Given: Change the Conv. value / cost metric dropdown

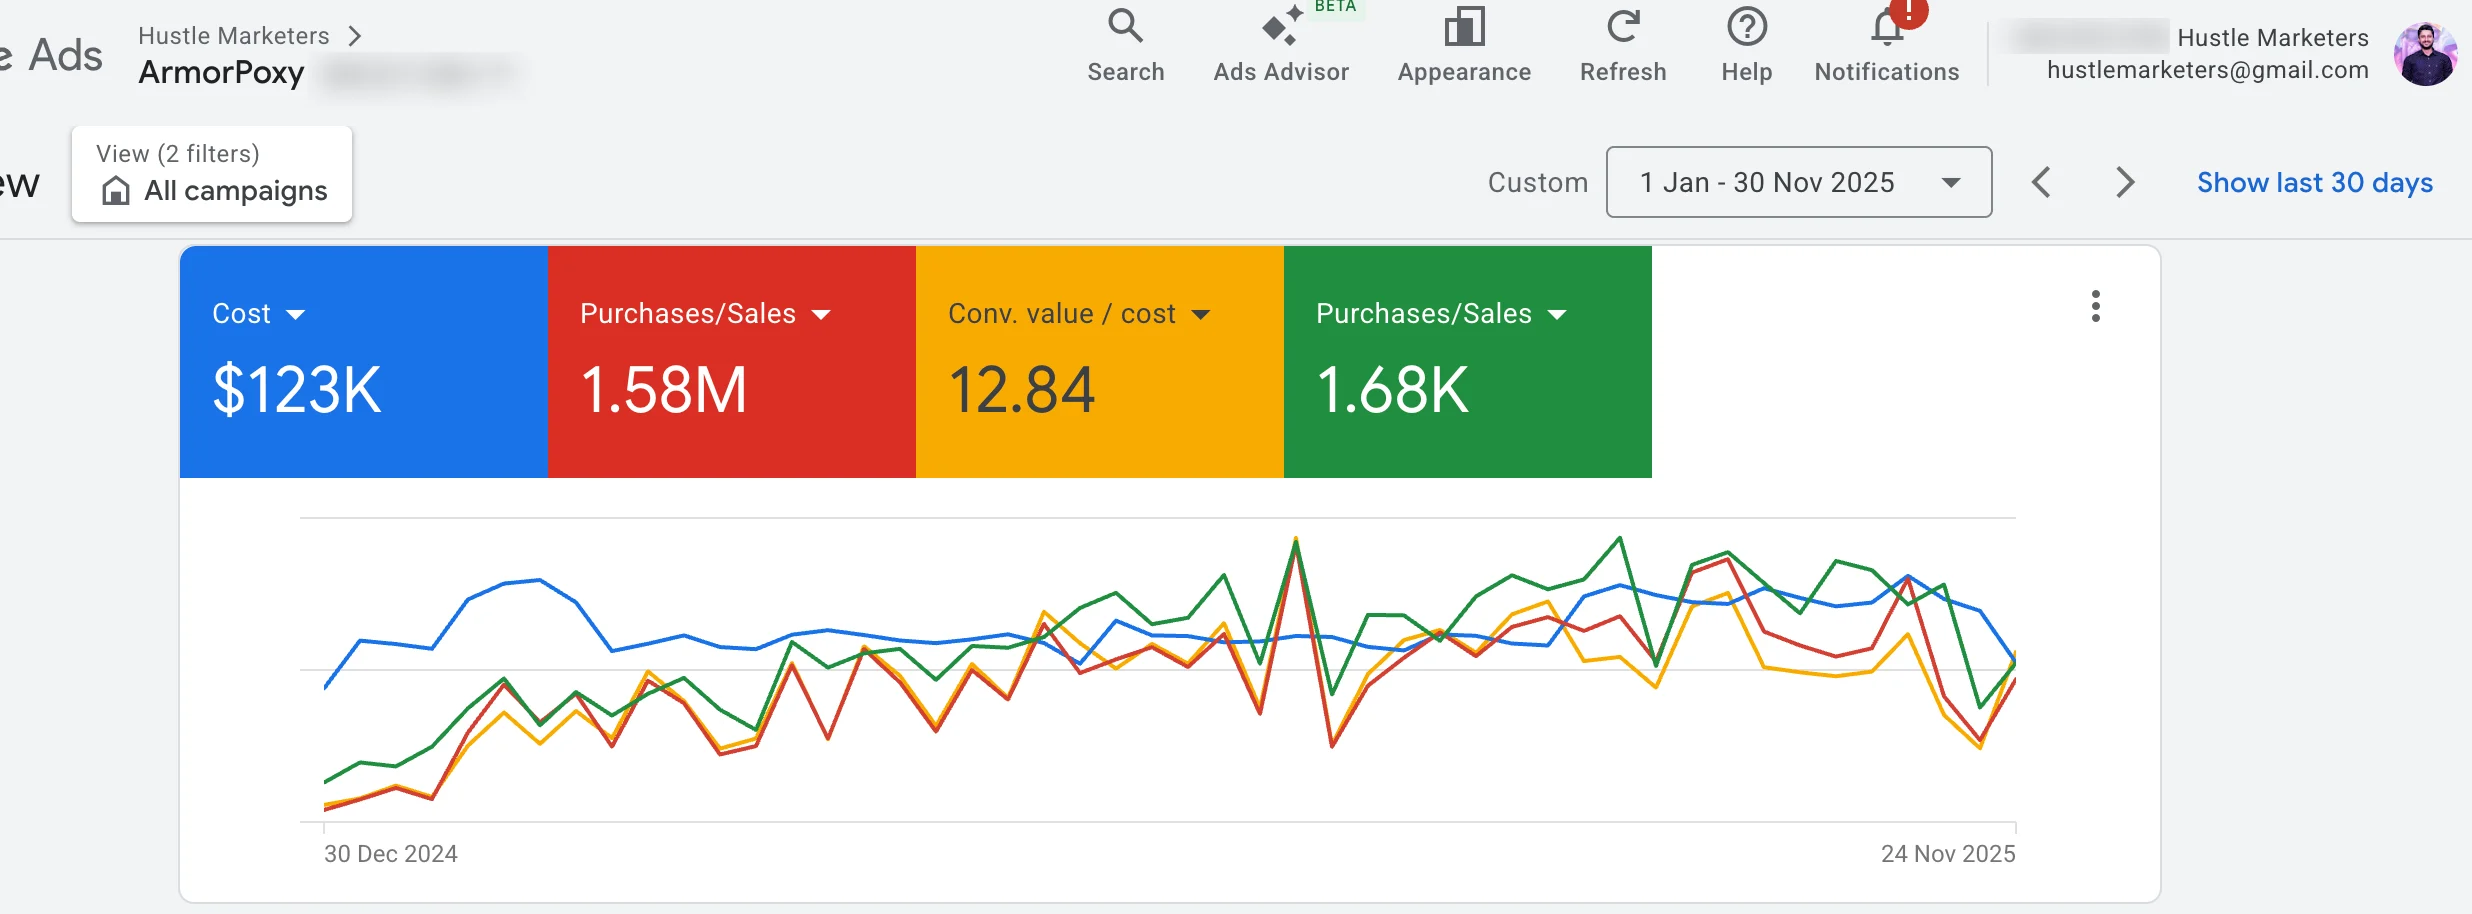Looking at the screenshot, I should 1079,314.
